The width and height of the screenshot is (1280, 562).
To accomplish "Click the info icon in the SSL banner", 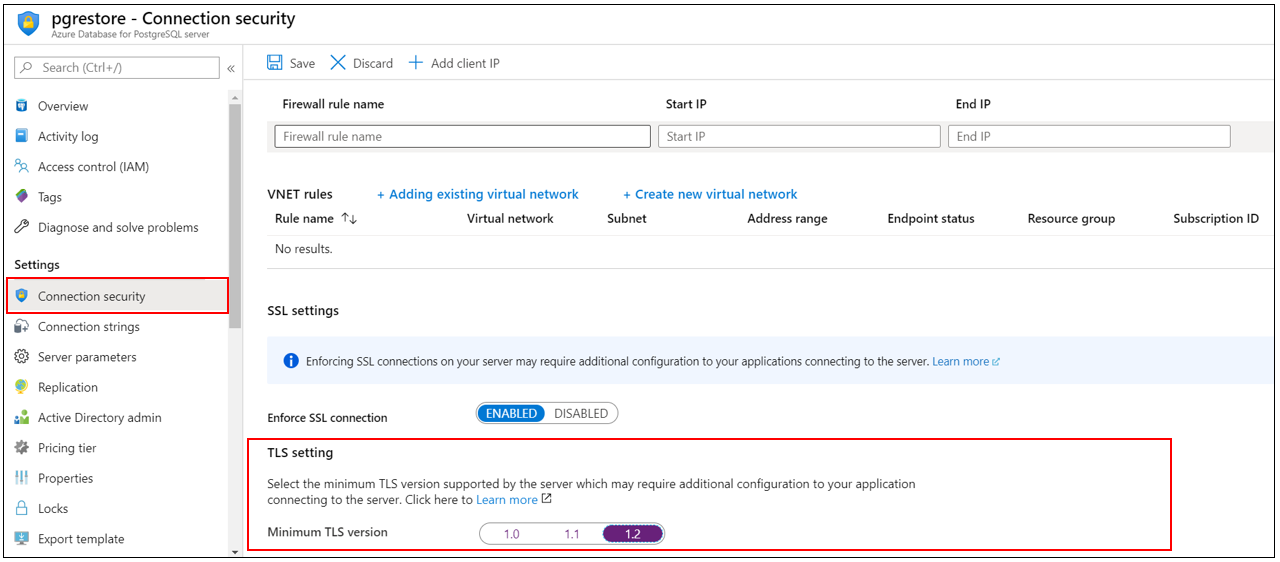I will click(x=291, y=361).
